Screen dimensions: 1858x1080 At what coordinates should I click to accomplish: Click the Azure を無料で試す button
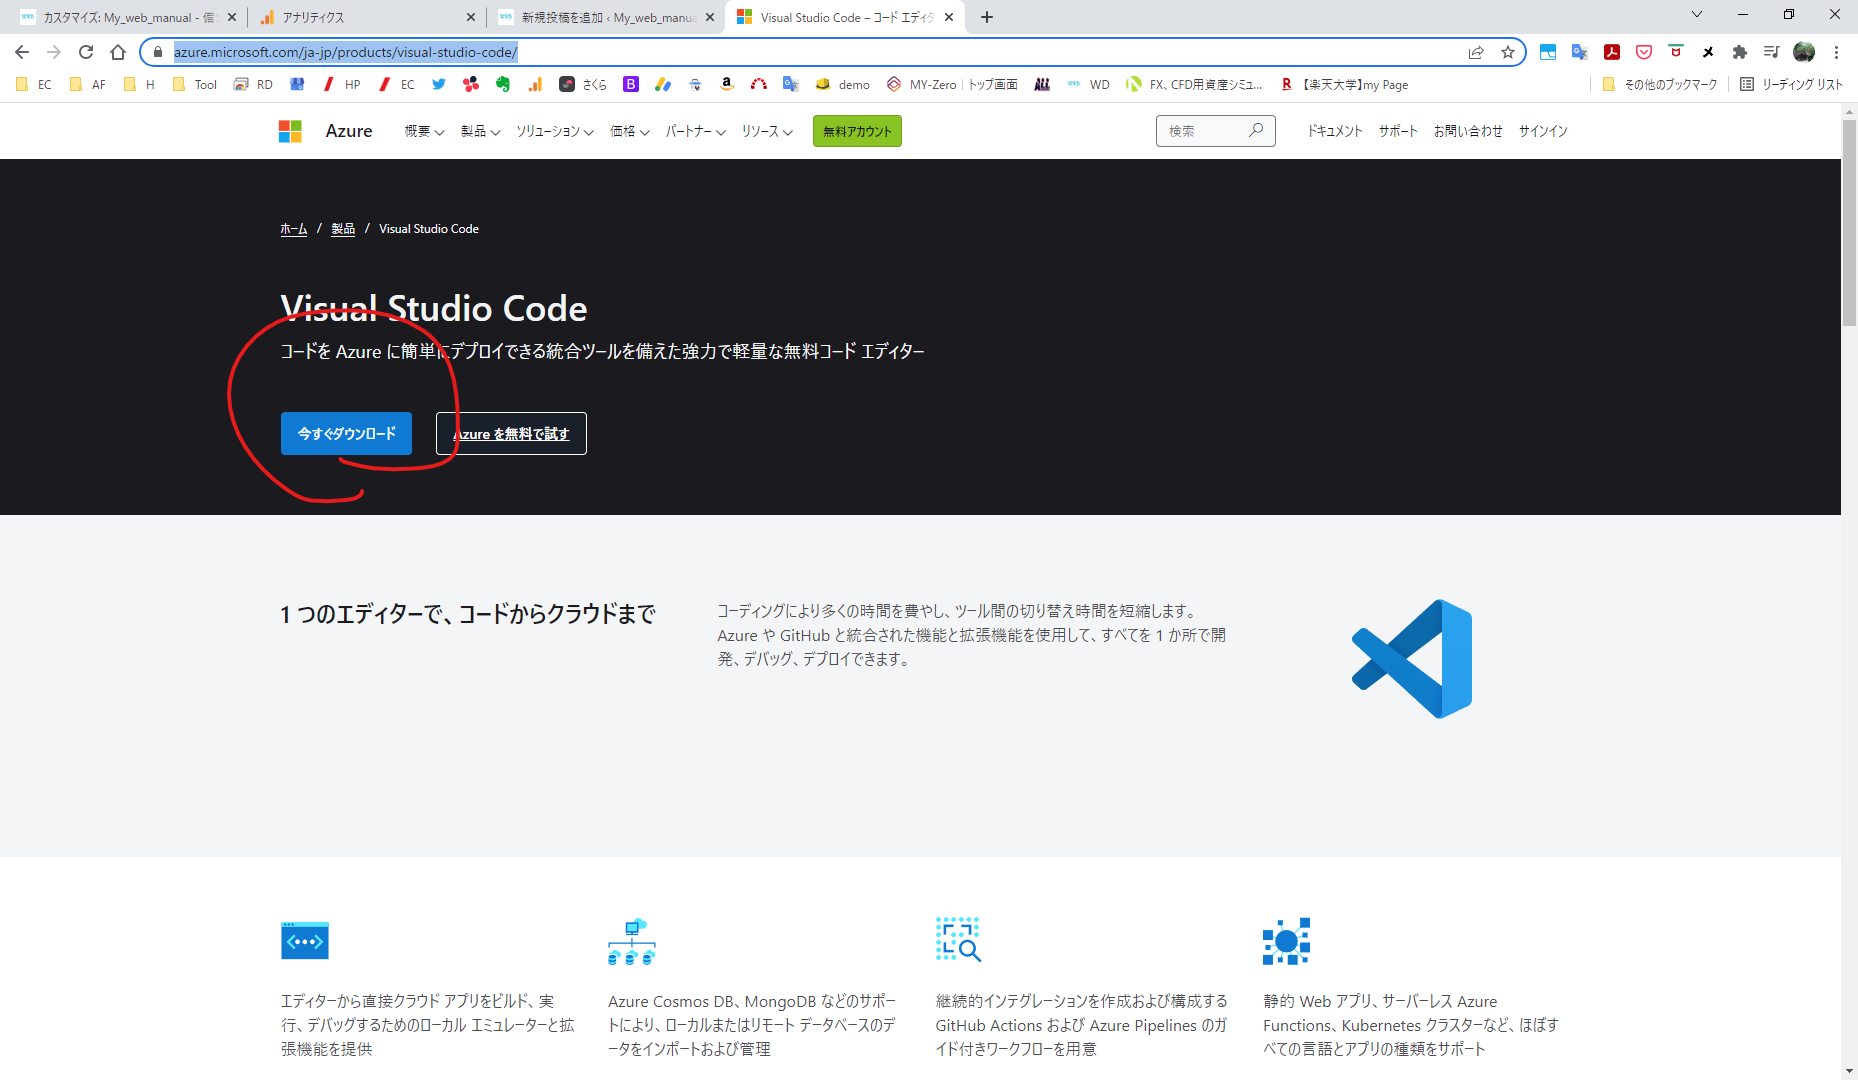(x=511, y=434)
